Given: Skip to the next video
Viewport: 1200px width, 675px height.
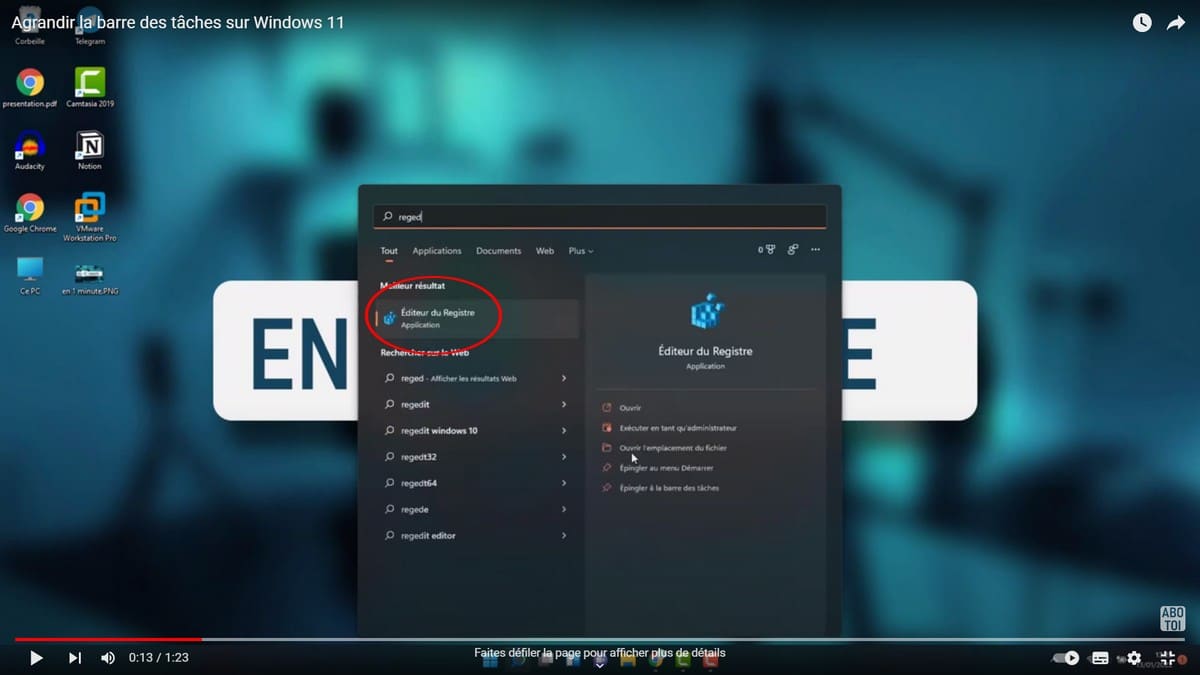Looking at the screenshot, I should [x=75, y=658].
